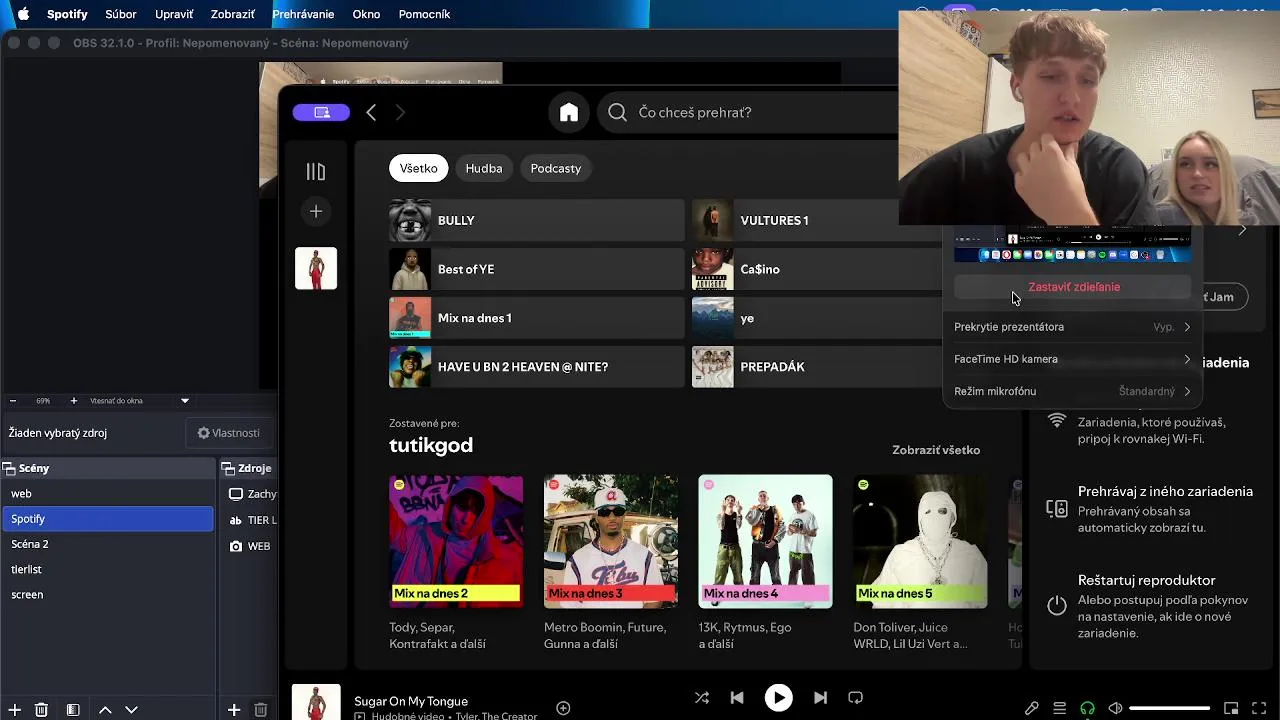
Task: Open the Best of YE playlist tile
Action: [x=536, y=269]
